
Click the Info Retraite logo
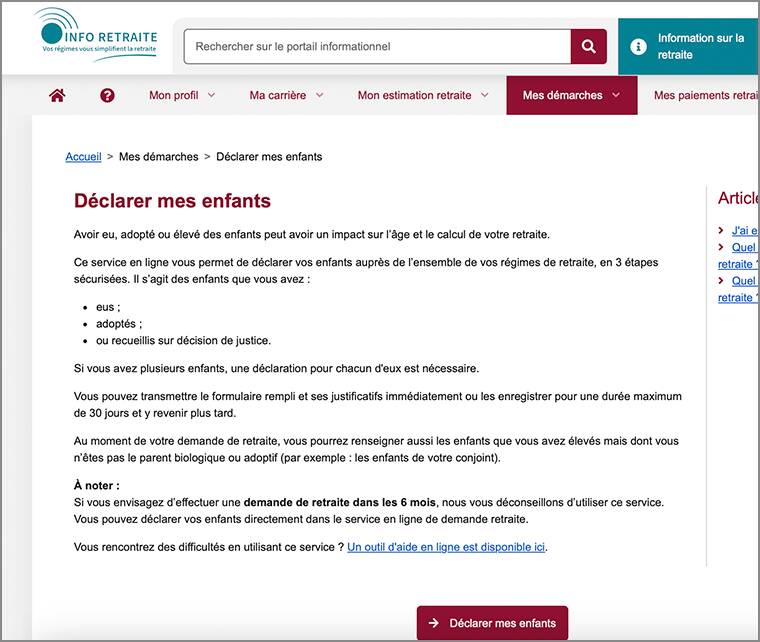pos(96,35)
